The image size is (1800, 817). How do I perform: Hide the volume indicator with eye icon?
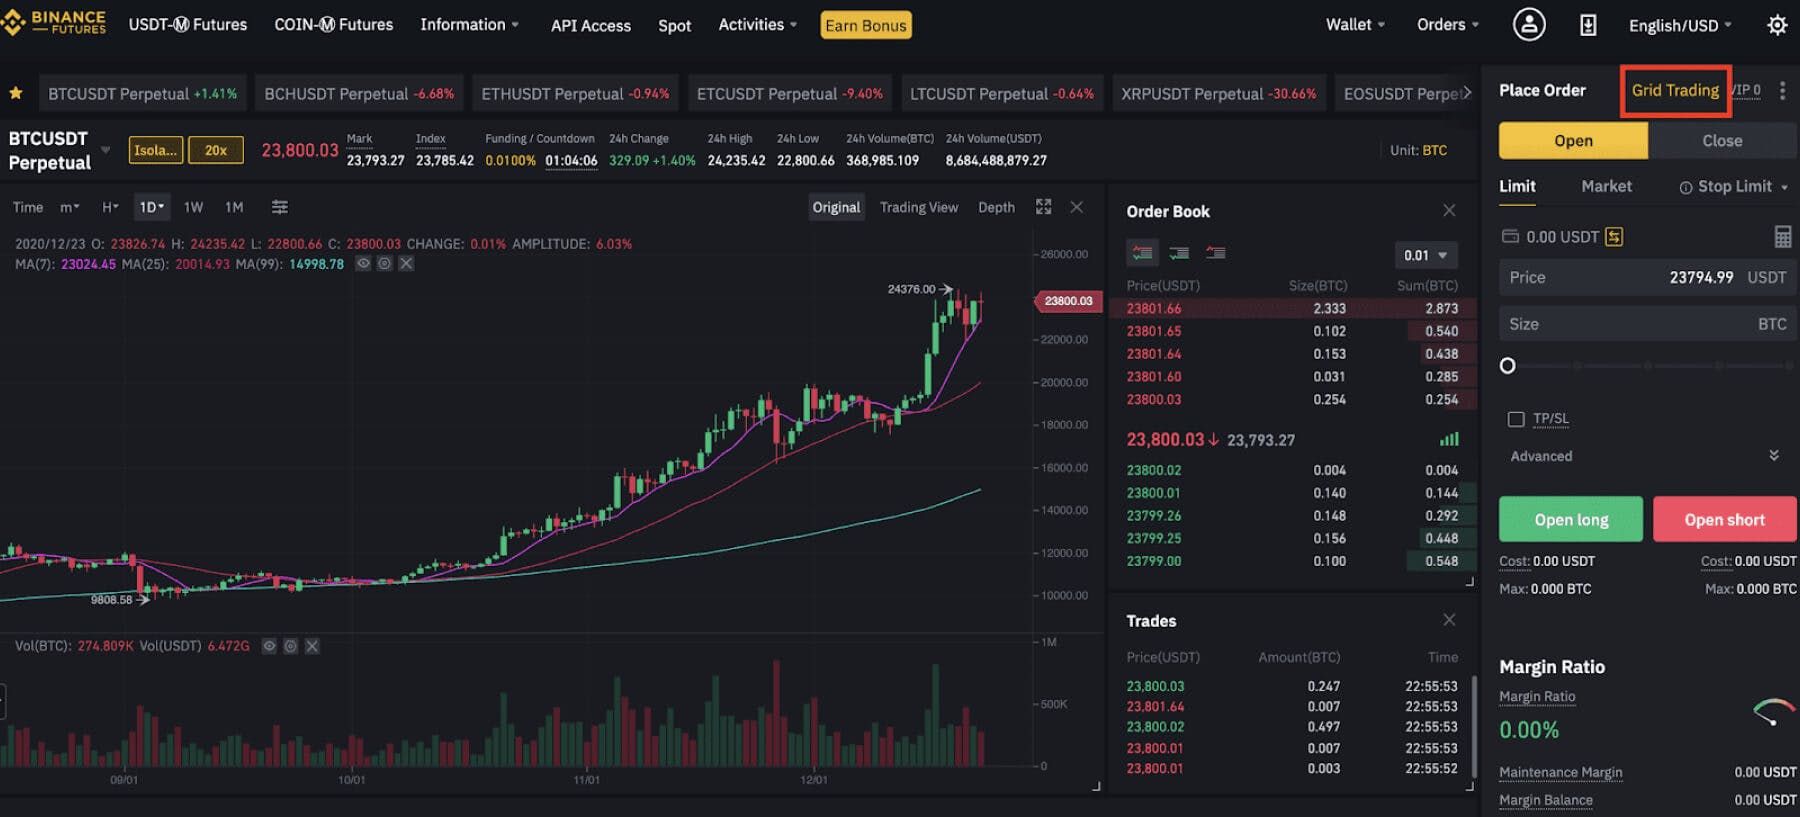(x=269, y=646)
